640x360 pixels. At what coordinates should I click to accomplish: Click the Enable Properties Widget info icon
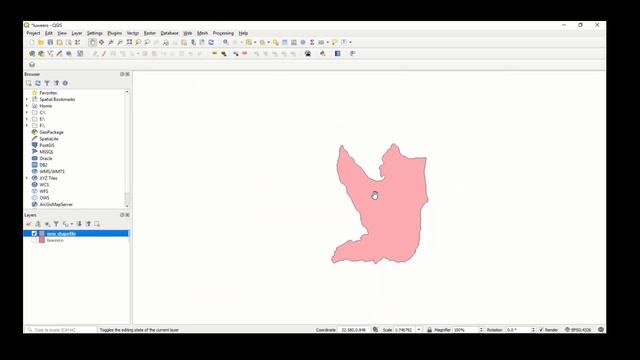pyautogui.click(x=65, y=83)
